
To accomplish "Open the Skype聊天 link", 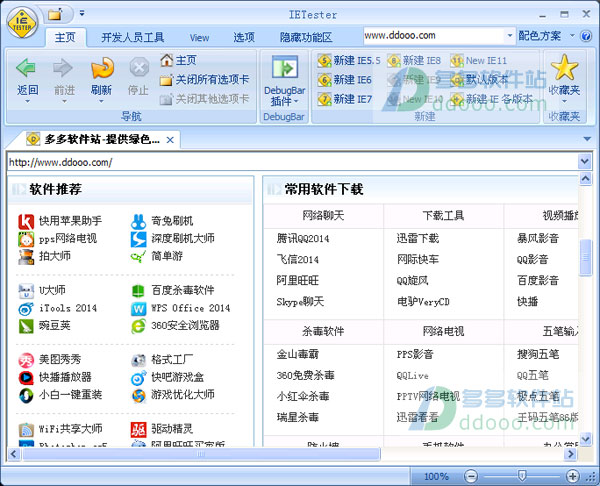I will click(300, 302).
